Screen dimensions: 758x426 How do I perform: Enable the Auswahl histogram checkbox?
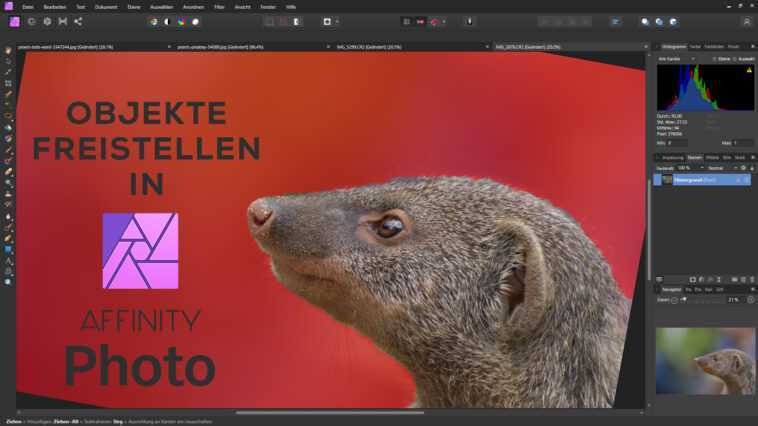pos(735,59)
